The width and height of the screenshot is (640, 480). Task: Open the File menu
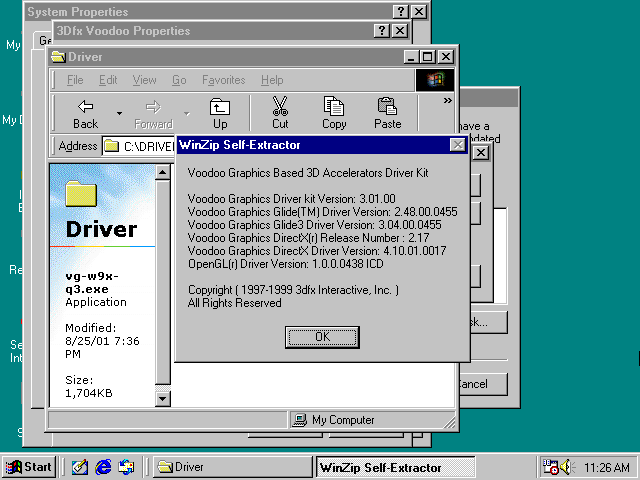[x=75, y=80]
